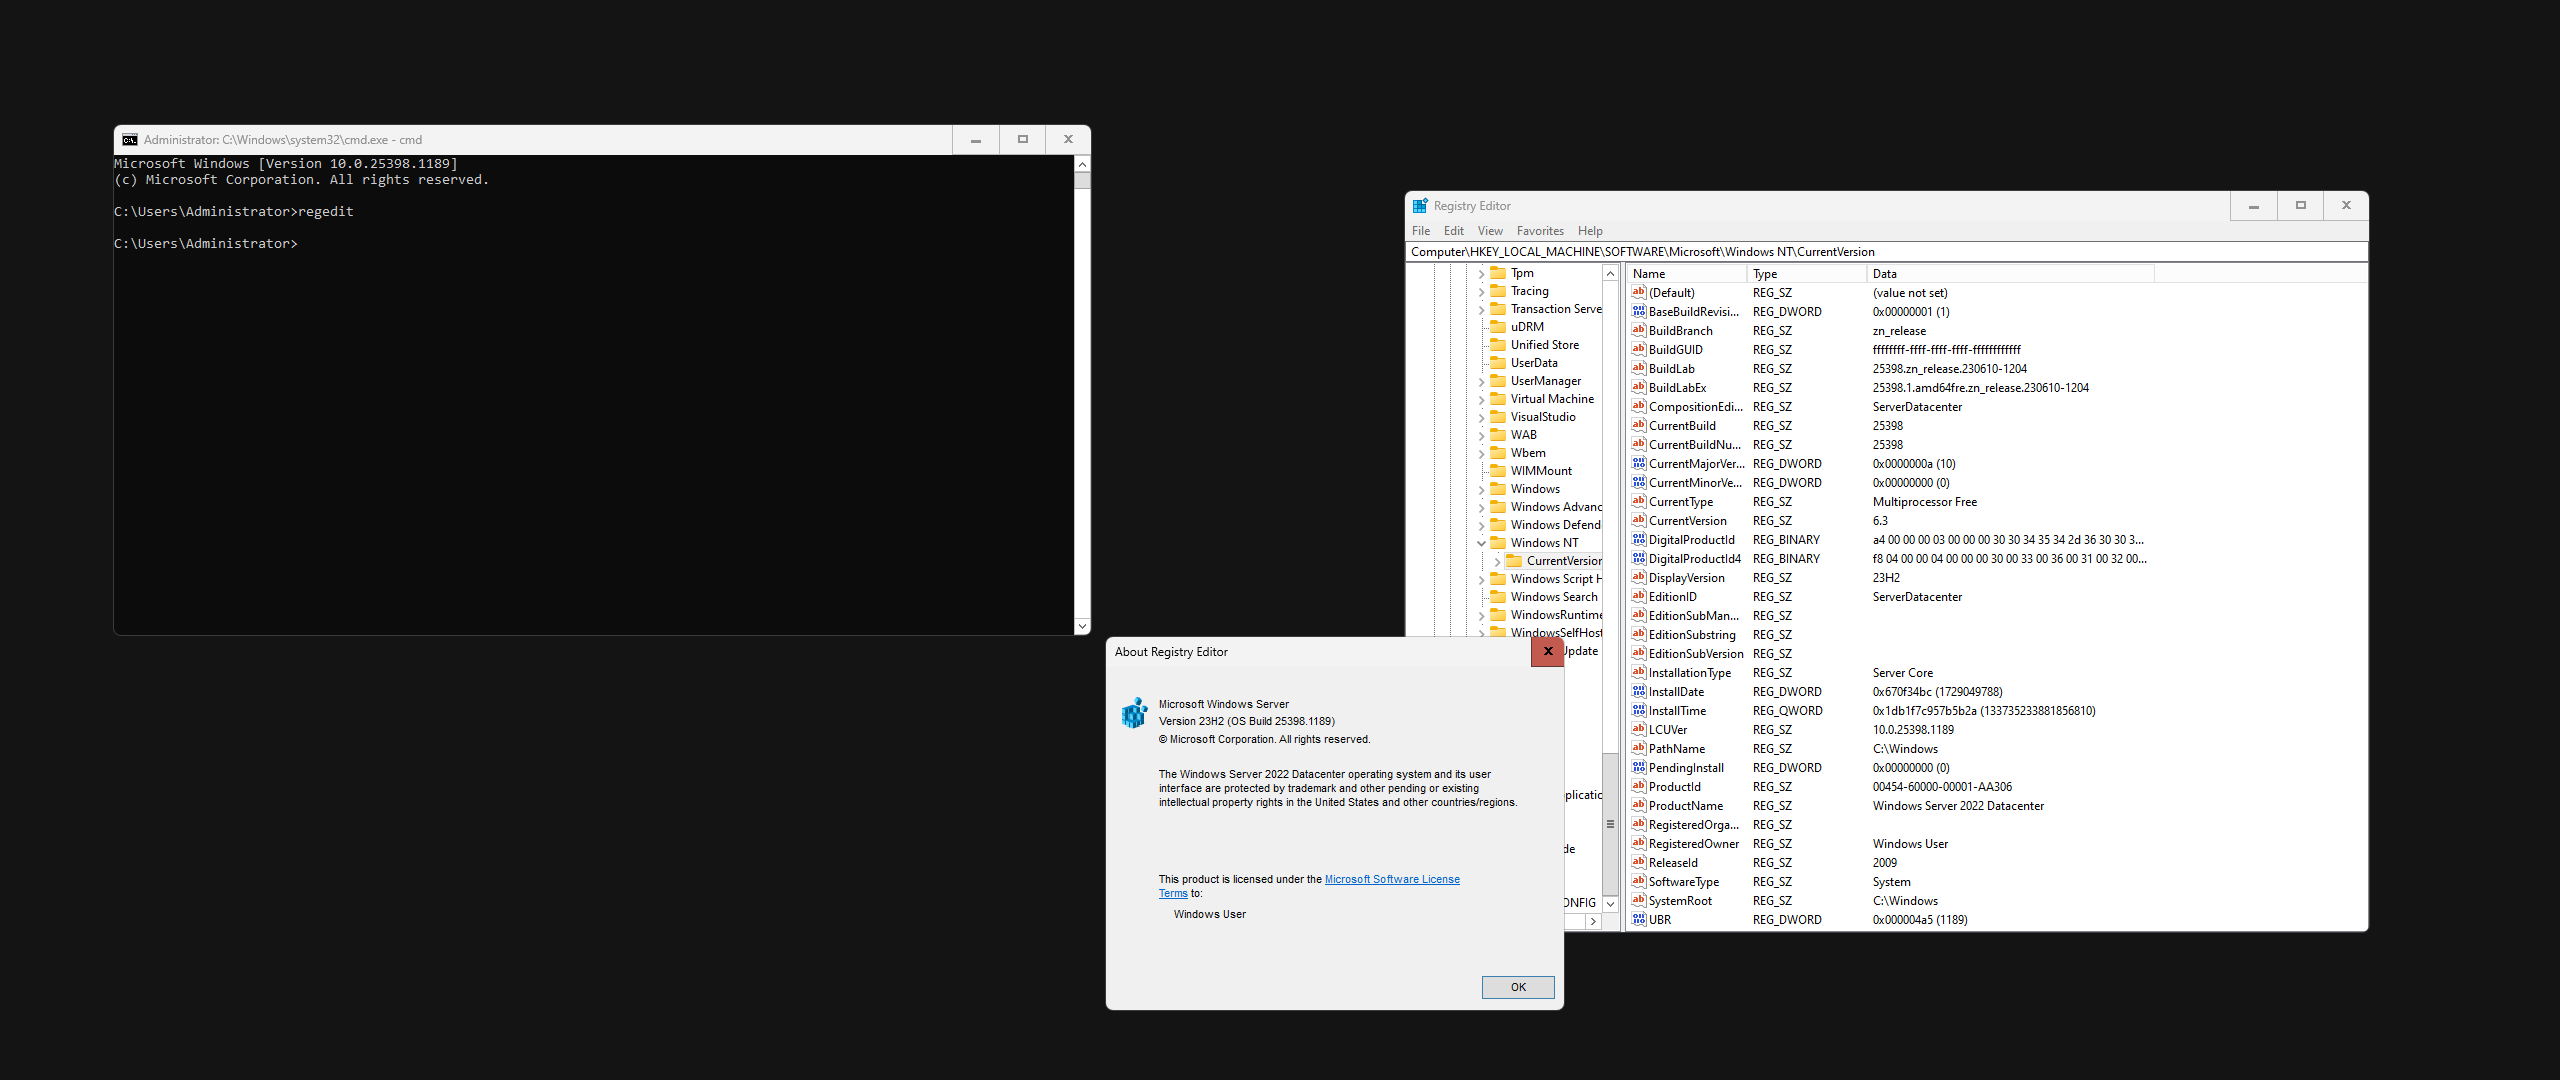Screen dimensions: 2560x1080
Task: Expand the Tracing tree node
Action: pos(1481,290)
